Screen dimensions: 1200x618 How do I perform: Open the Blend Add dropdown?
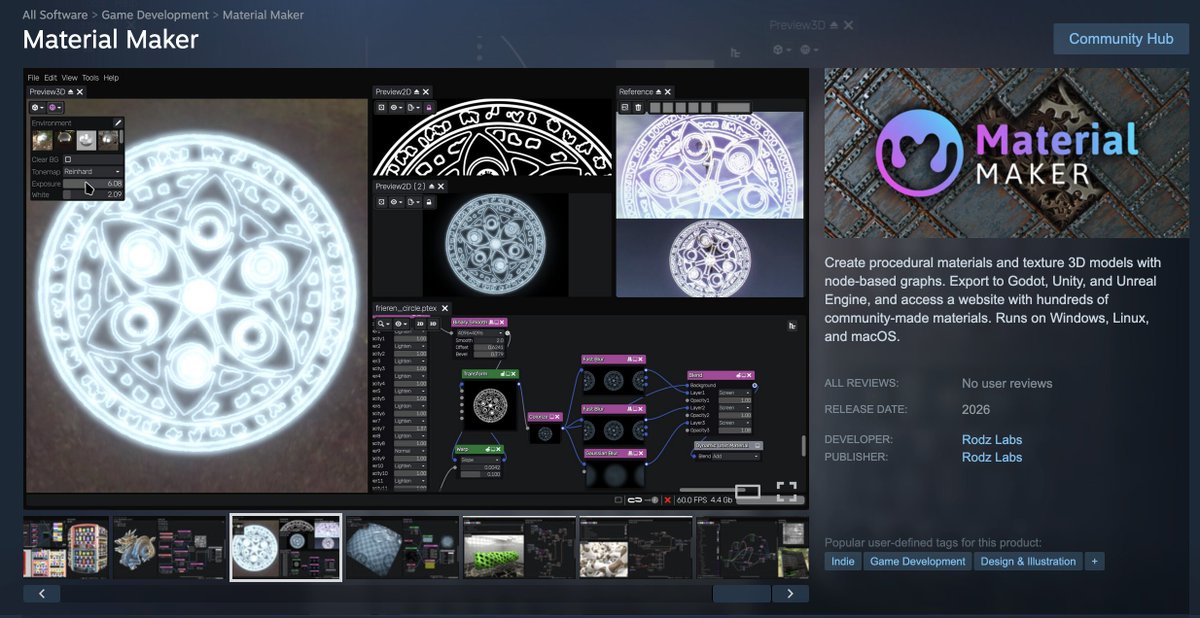[735, 456]
